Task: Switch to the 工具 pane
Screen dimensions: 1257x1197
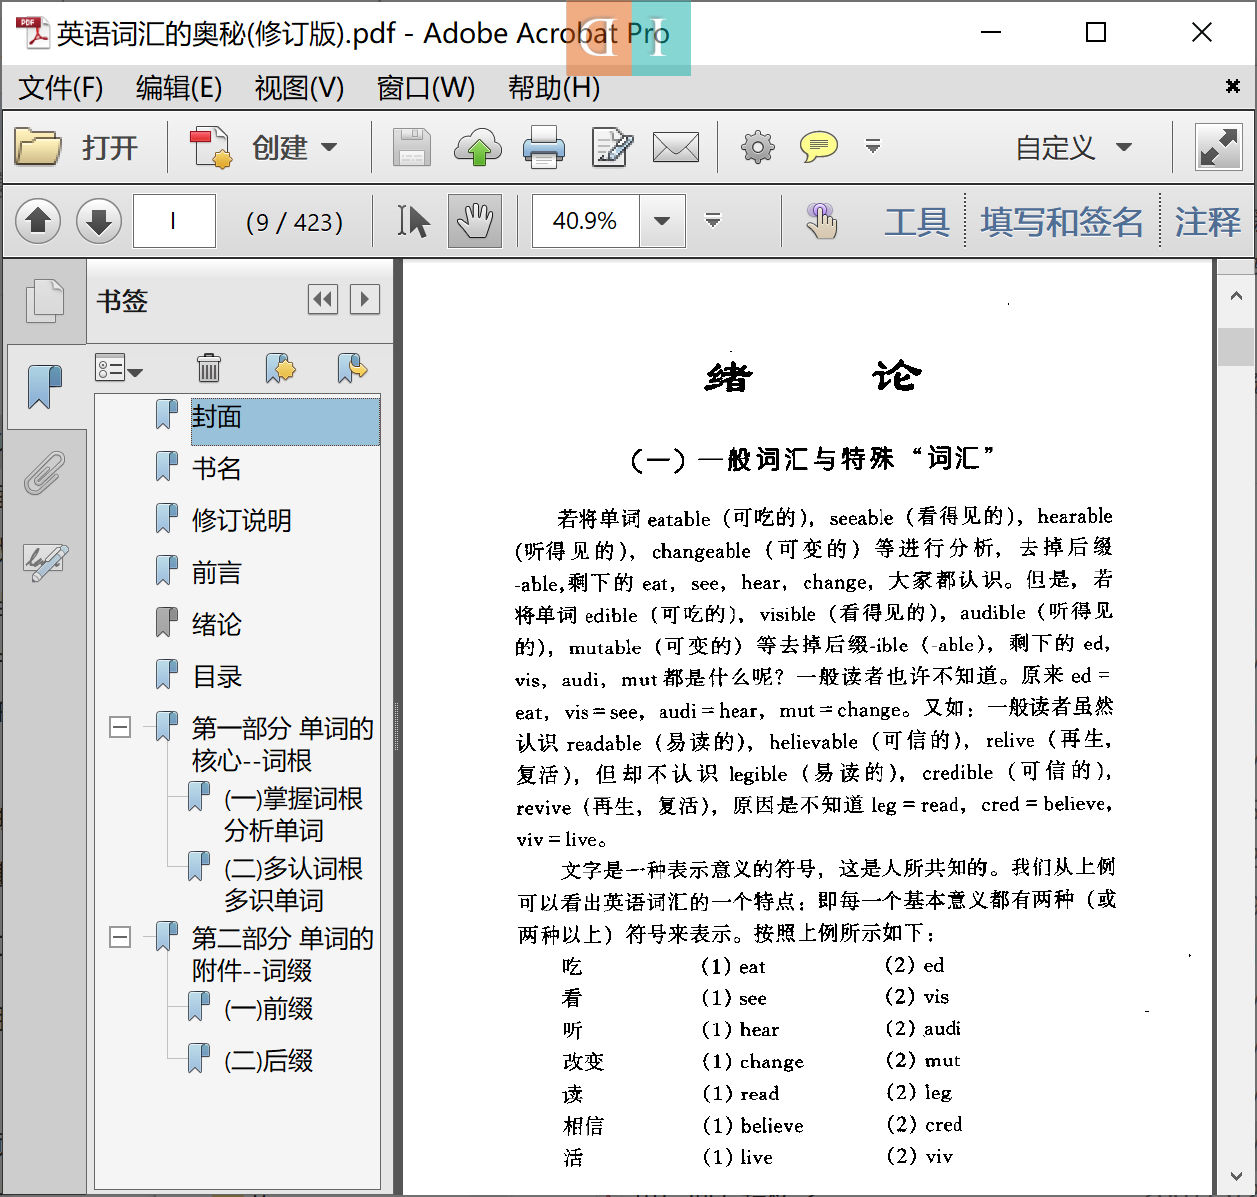Action: (x=917, y=221)
